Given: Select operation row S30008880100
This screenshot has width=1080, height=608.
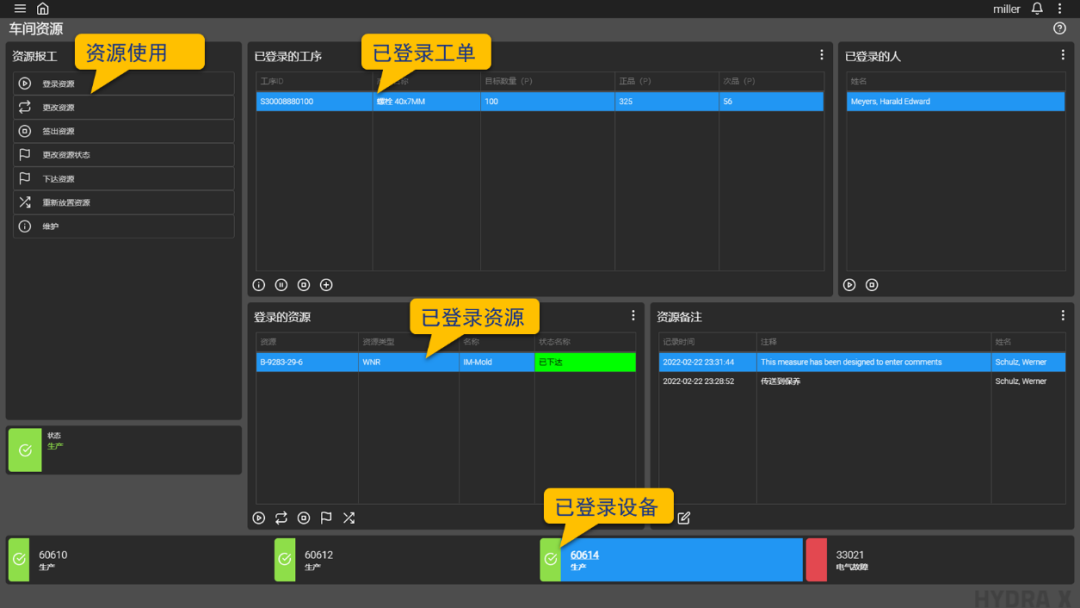Looking at the screenshot, I should pyautogui.click(x=540, y=101).
